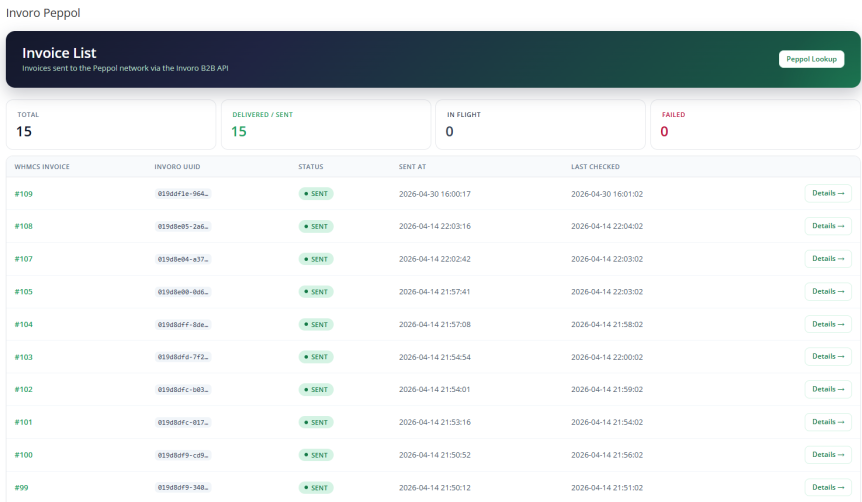
Task: Open invoice link #103
Action: (x=24, y=357)
